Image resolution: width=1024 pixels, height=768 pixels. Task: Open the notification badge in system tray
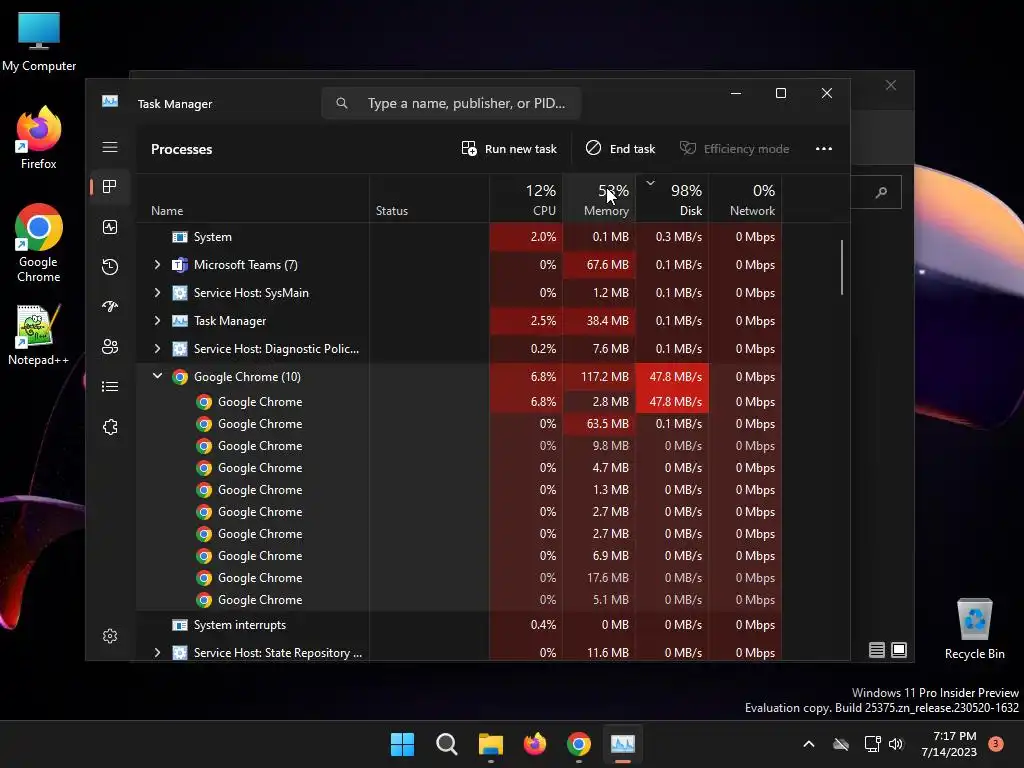point(996,744)
